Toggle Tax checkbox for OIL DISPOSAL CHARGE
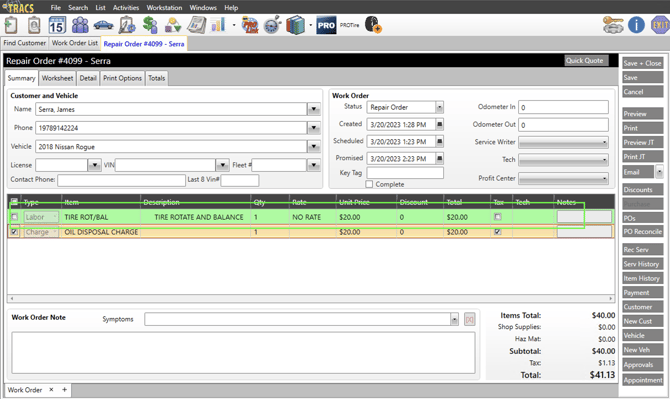The height and width of the screenshot is (399, 670). 497,232
